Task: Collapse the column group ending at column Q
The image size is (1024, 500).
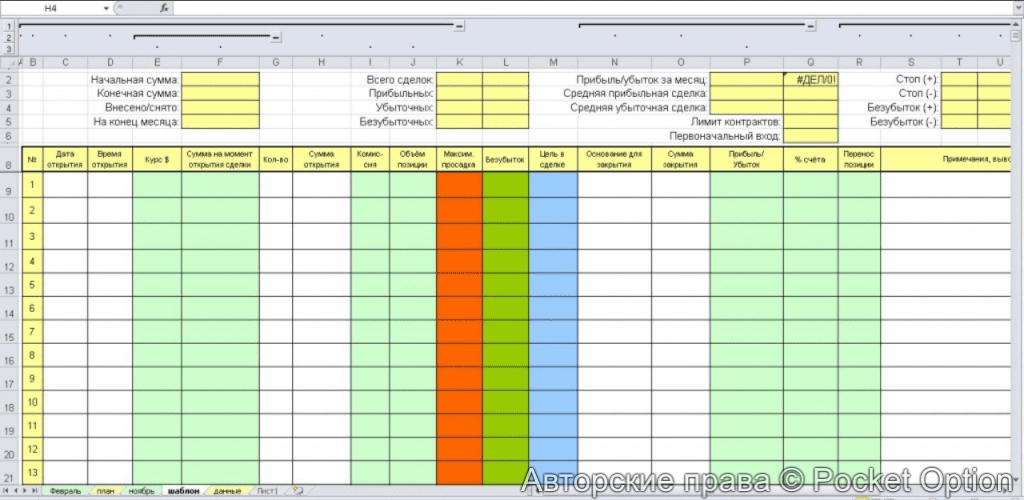Action: click(810, 23)
